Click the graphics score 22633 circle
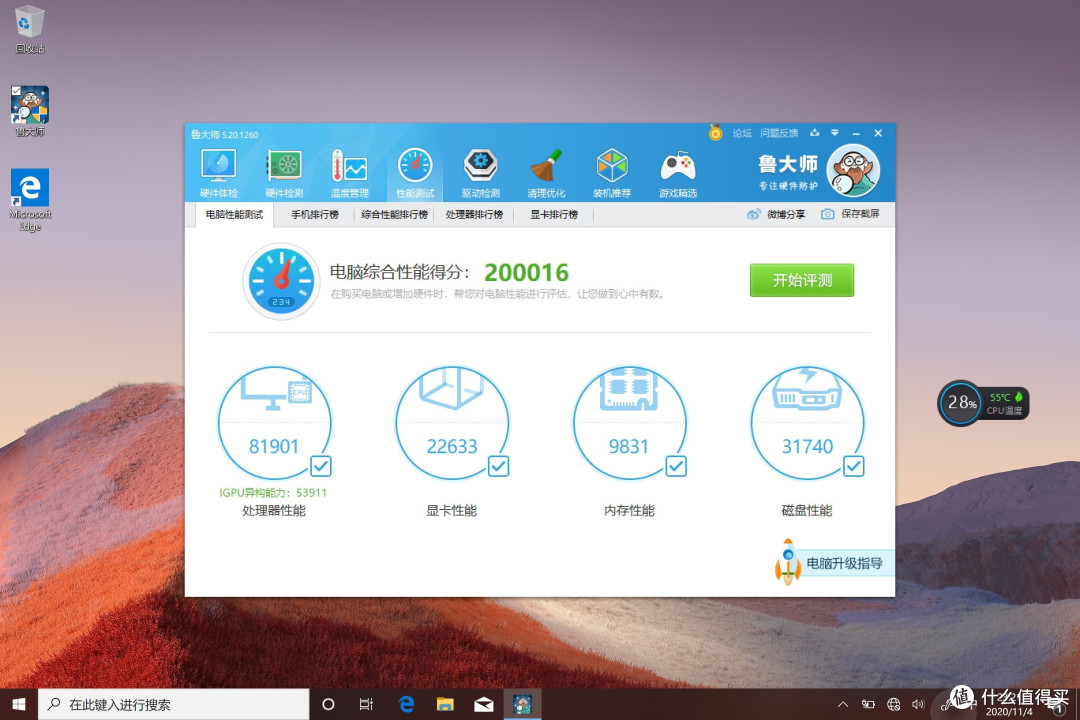Image resolution: width=1080 pixels, height=720 pixels. [452, 423]
